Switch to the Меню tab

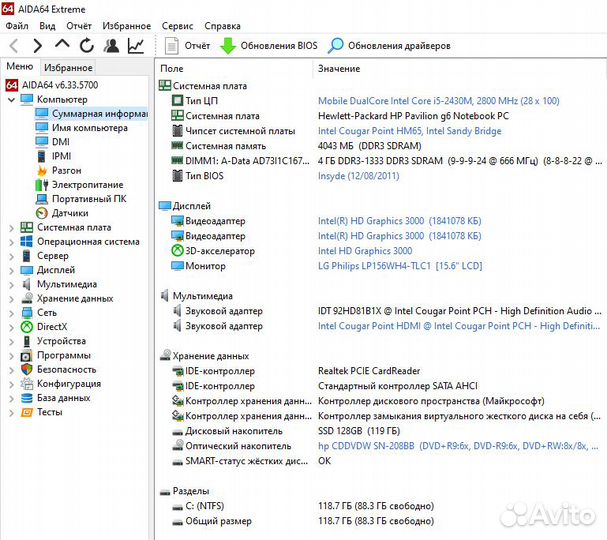click(x=19, y=67)
